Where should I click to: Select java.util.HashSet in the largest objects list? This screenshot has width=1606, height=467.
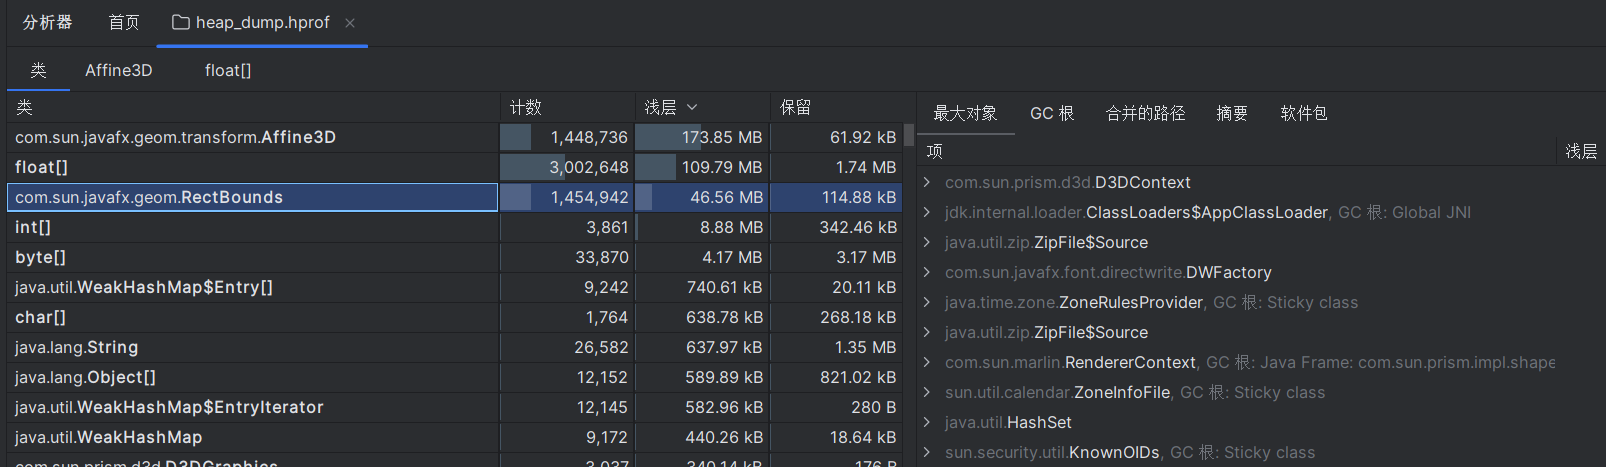1008,422
